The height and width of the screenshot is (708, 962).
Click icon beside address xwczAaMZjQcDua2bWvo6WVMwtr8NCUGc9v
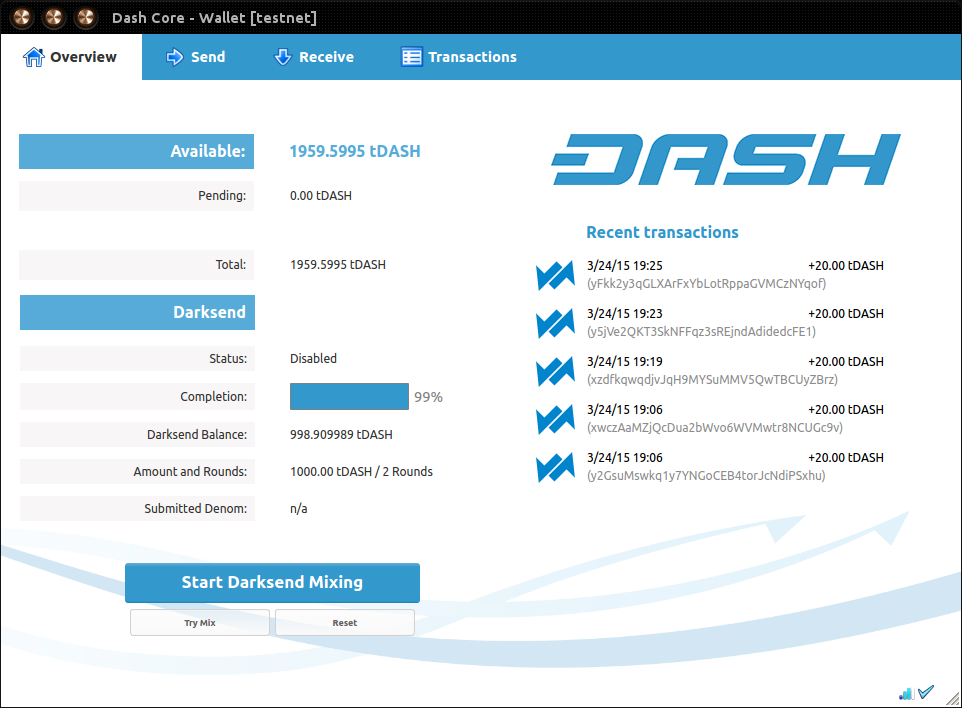pos(555,419)
